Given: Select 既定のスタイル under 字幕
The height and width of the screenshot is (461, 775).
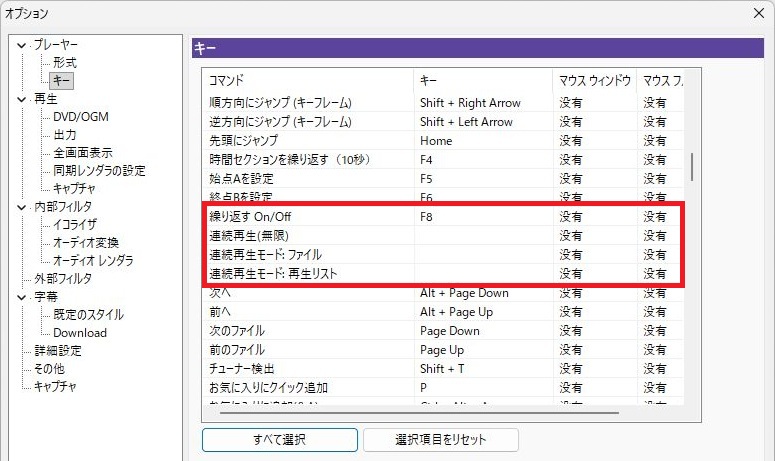Looking at the screenshot, I should 92,315.
